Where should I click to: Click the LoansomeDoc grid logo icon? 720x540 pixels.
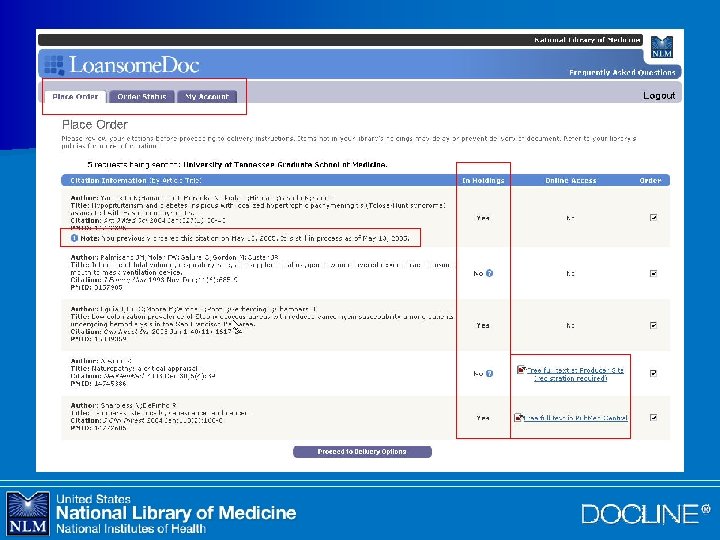54,66
